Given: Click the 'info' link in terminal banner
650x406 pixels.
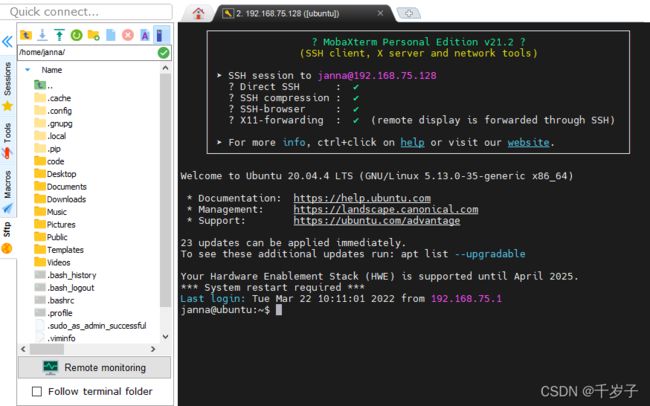Looking at the screenshot, I should click(294, 143).
